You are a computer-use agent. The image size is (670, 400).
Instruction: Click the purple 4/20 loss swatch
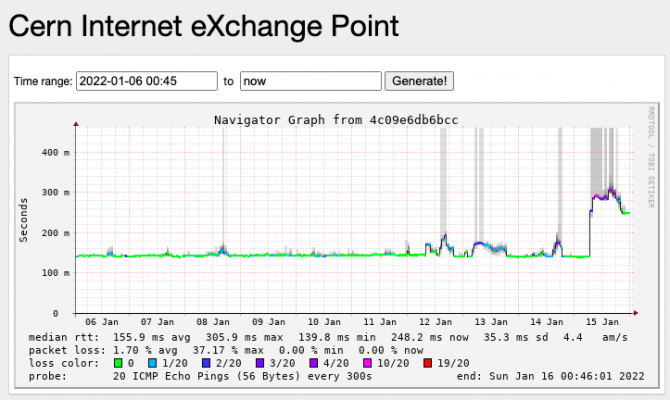pyautogui.click(x=314, y=363)
